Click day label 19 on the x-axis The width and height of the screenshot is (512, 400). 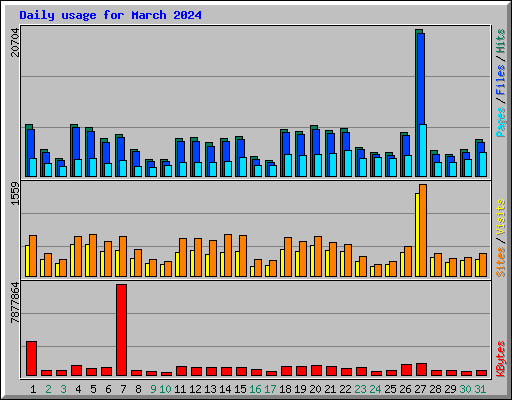click(x=300, y=389)
